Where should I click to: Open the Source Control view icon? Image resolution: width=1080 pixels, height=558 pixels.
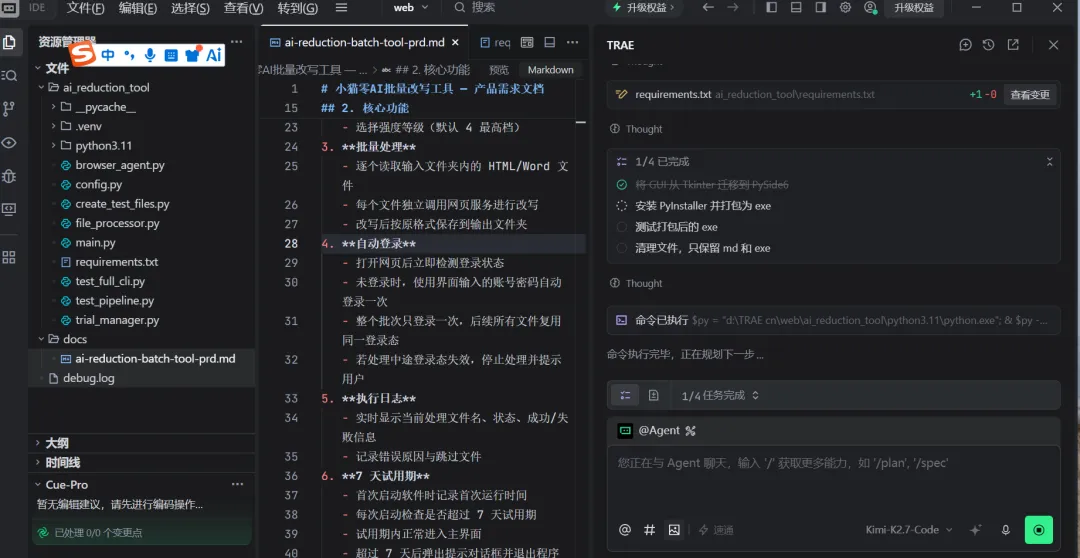9,109
